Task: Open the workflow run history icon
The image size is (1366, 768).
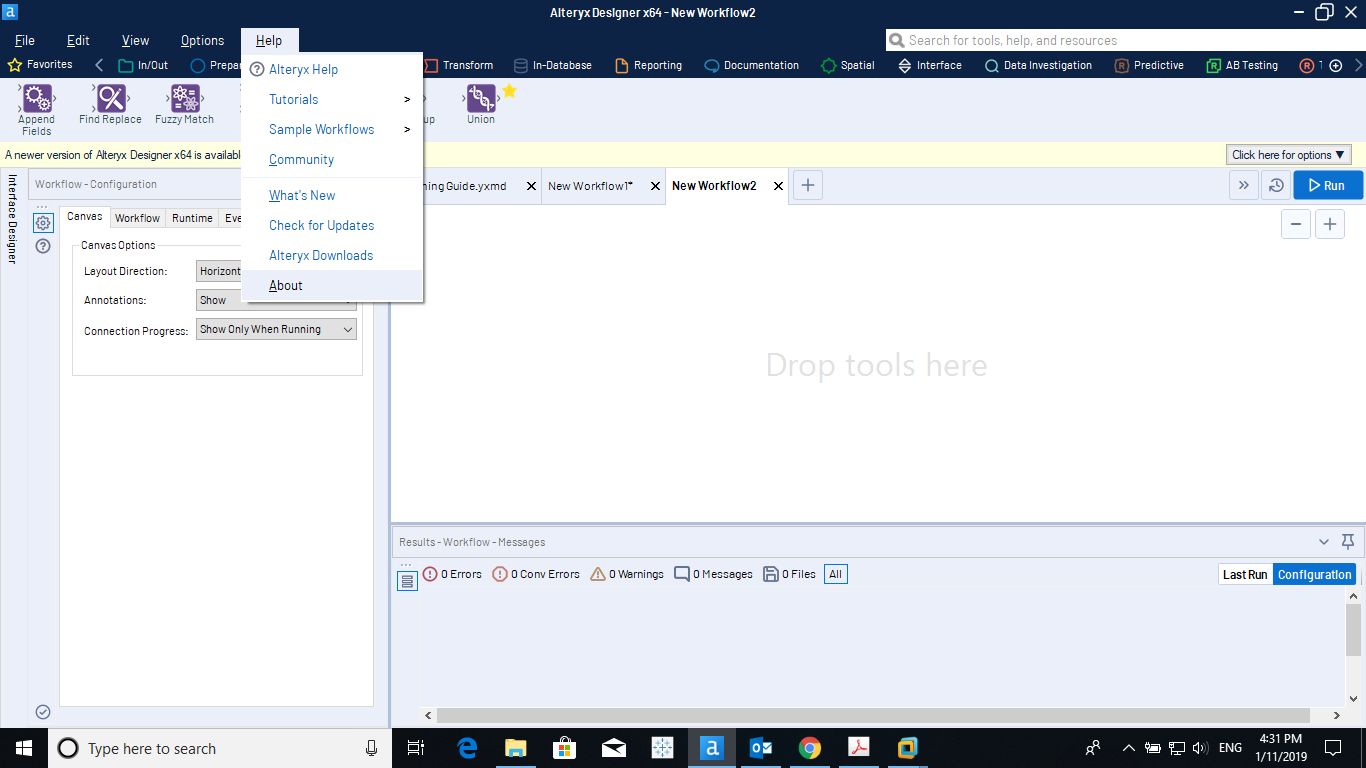Action: tap(1276, 185)
